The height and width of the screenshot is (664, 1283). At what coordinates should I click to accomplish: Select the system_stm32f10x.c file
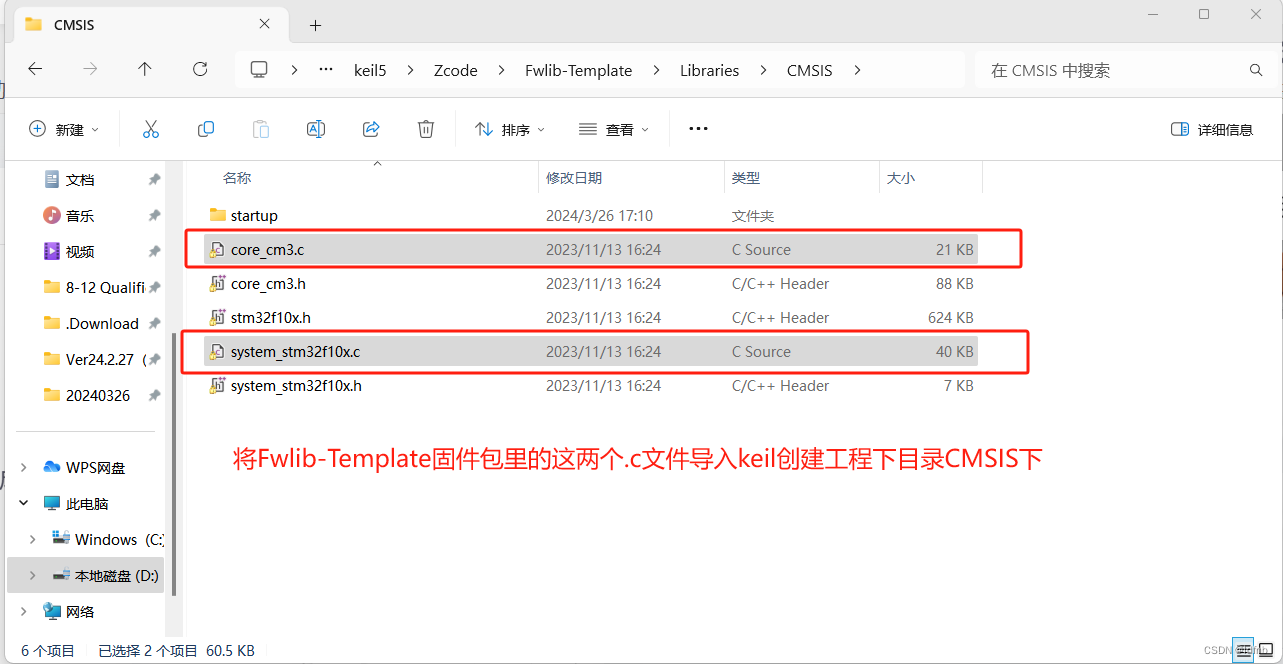[x=590, y=352]
